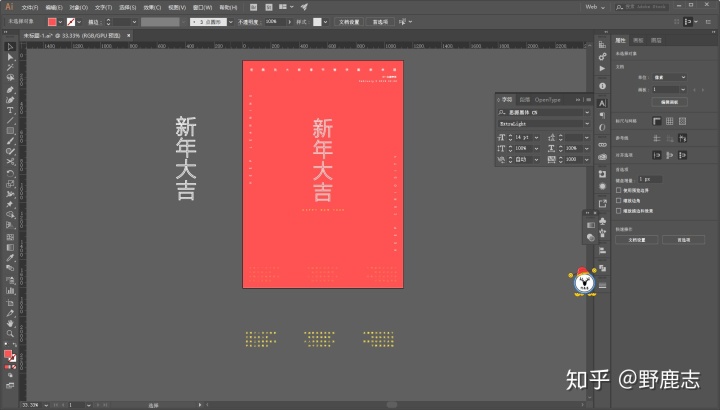
Task: Select the Rectangle tool
Action: pyautogui.click(x=10, y=131)
